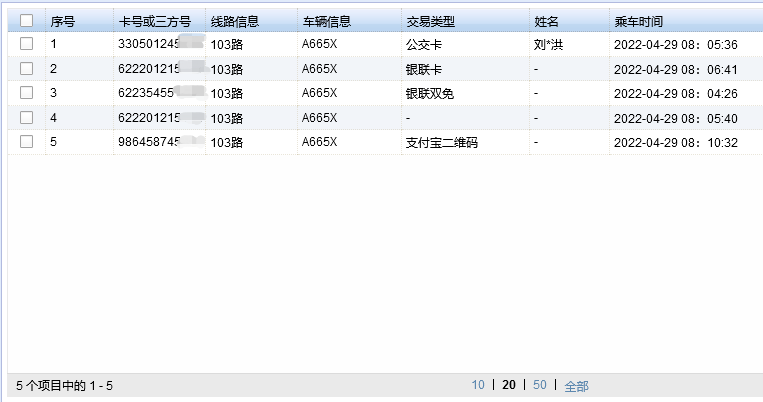The image size is (763, 402).
Task: Switch to 50 items per page
Action: [539, 385]
